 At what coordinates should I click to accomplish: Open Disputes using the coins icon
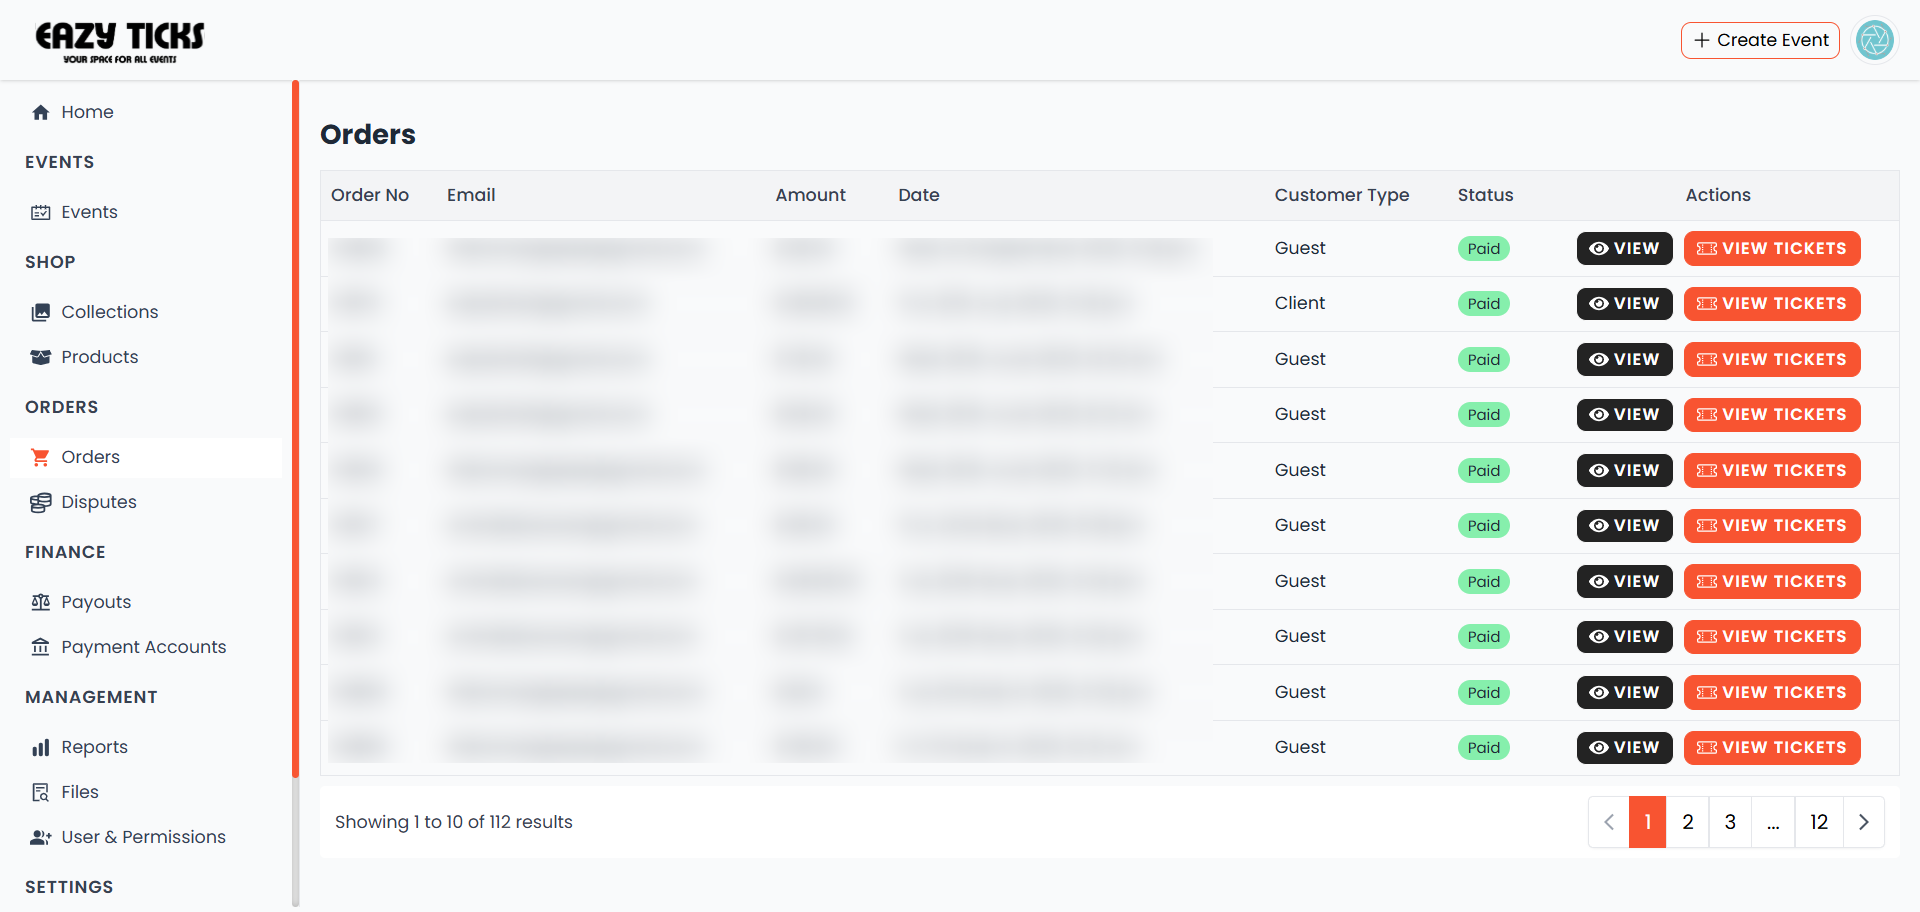click(40, 502)
